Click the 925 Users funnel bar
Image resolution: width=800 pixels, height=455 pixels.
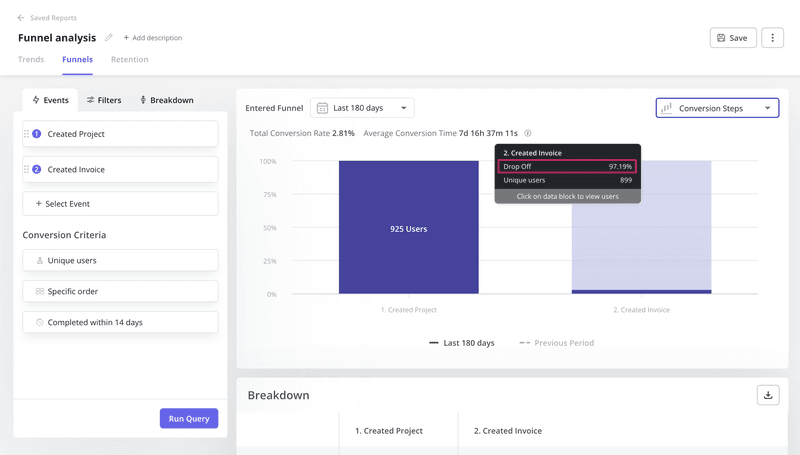click(408, 228)
